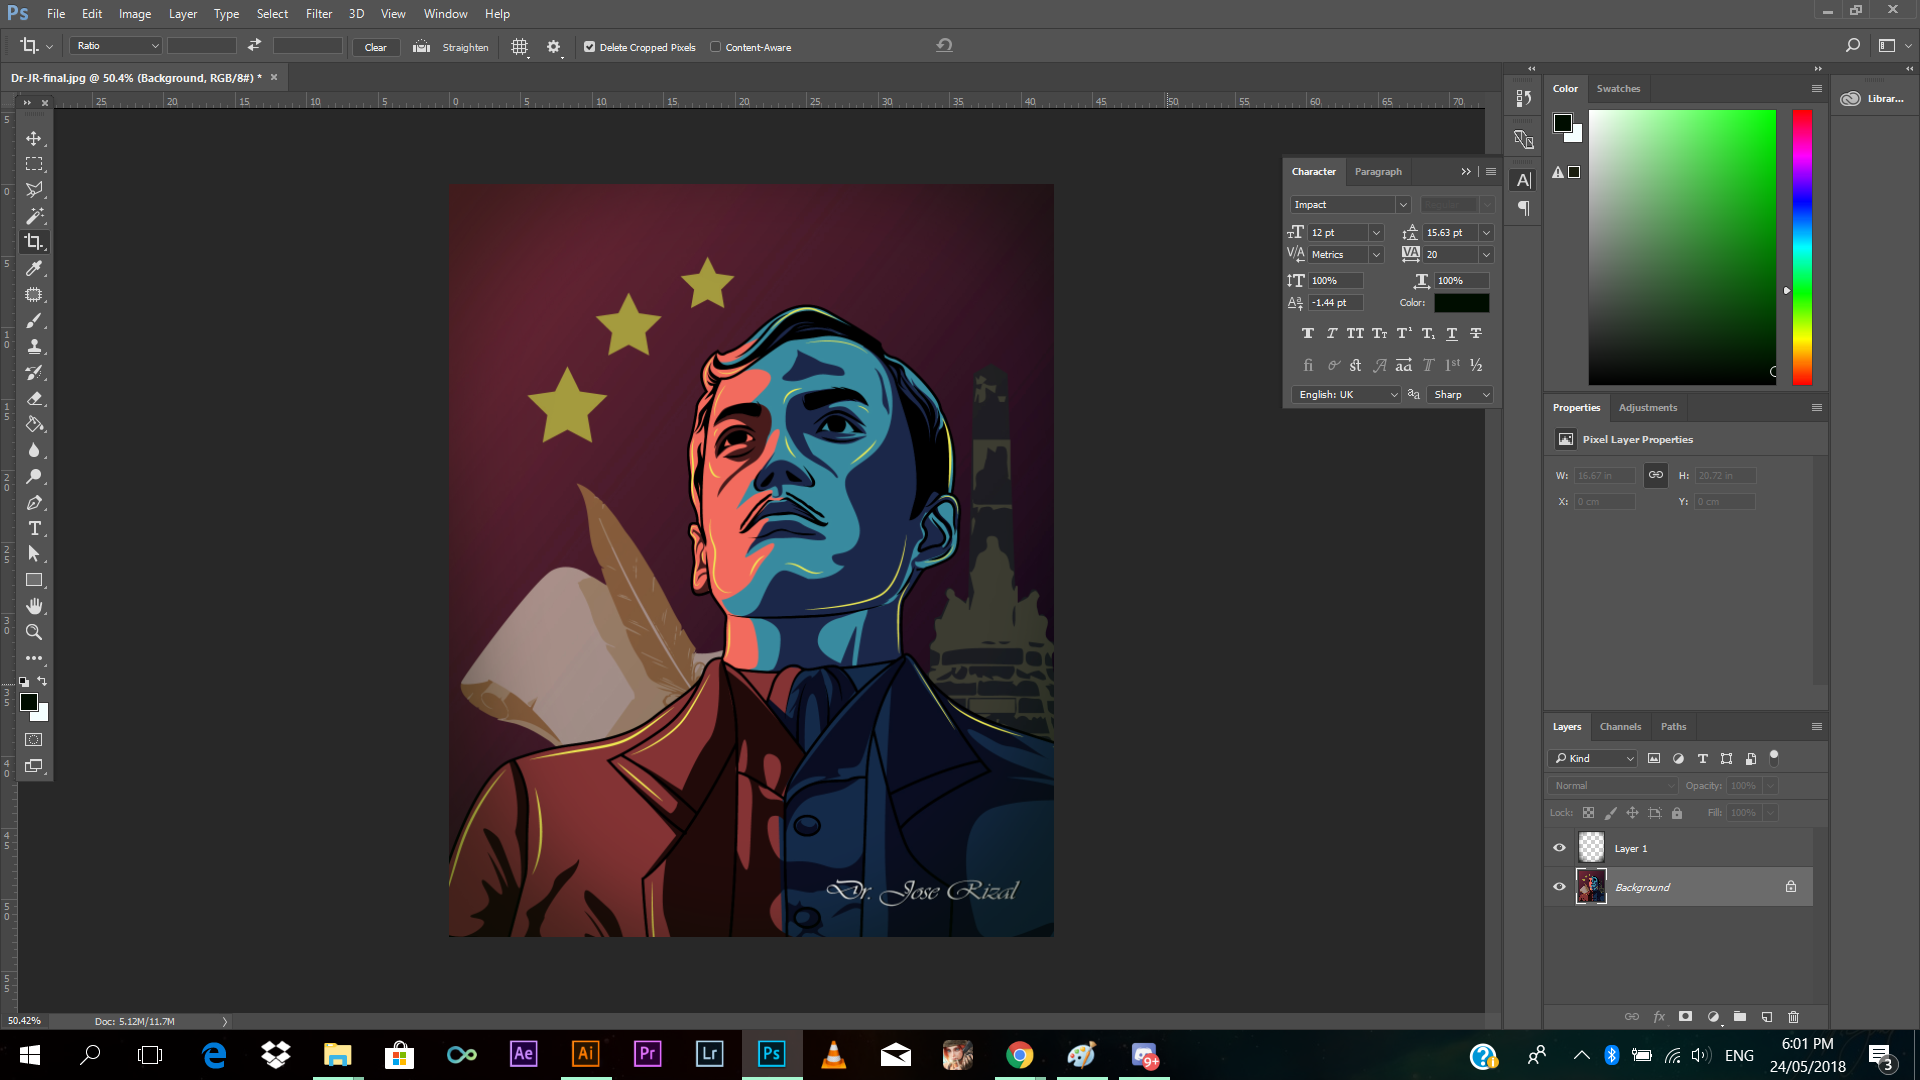This screenshot has width=1920, height=1080.
Task: Click the Clear button in options bar
Action: click(376, 47)
